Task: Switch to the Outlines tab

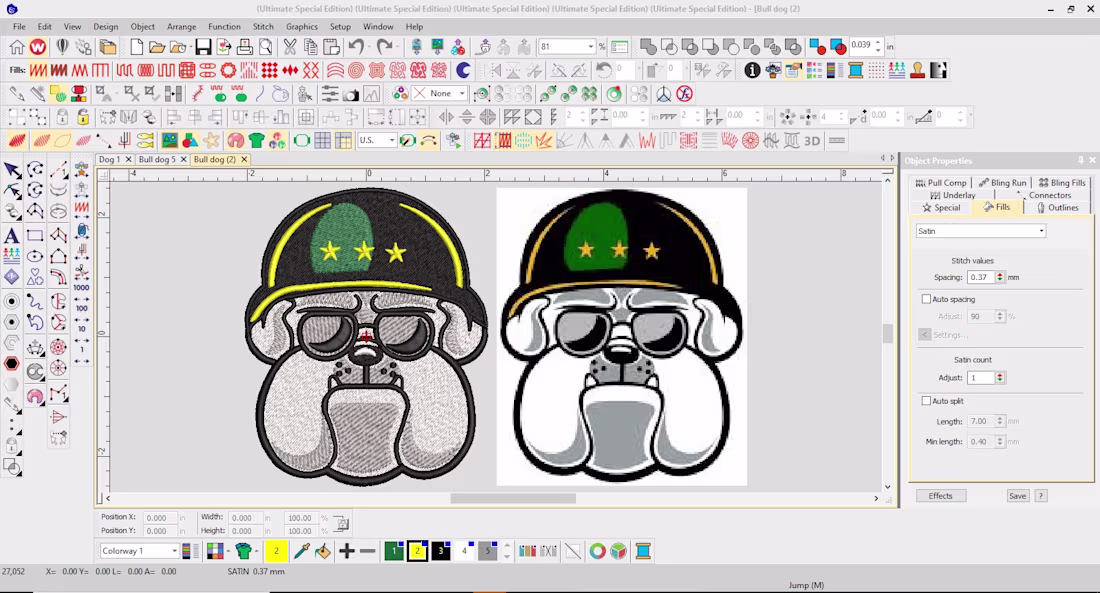Action: (x=1057, y=207)
